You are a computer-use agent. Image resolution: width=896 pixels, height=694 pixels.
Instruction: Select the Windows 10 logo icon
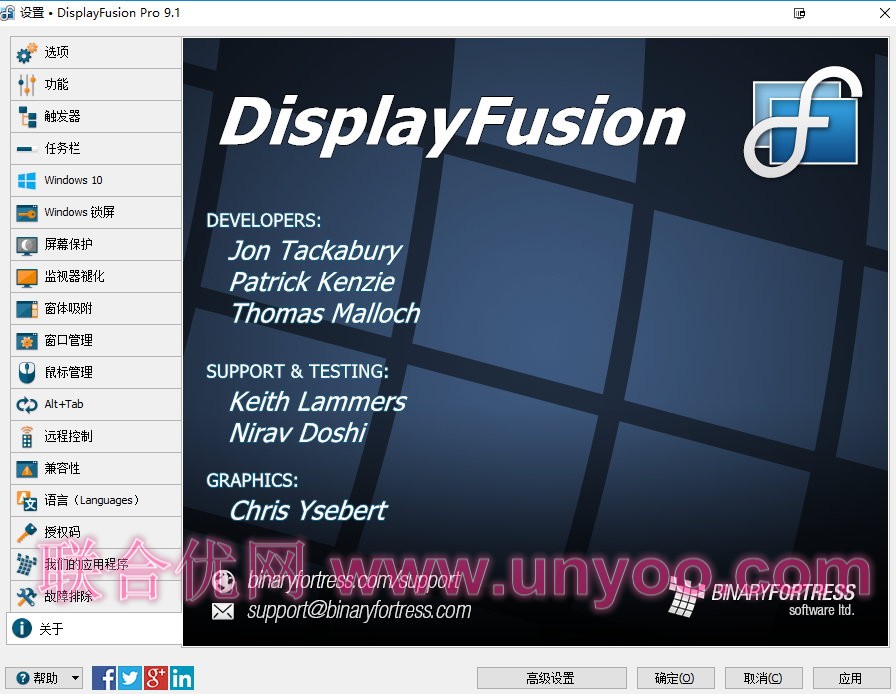click(x=26, y=181)
